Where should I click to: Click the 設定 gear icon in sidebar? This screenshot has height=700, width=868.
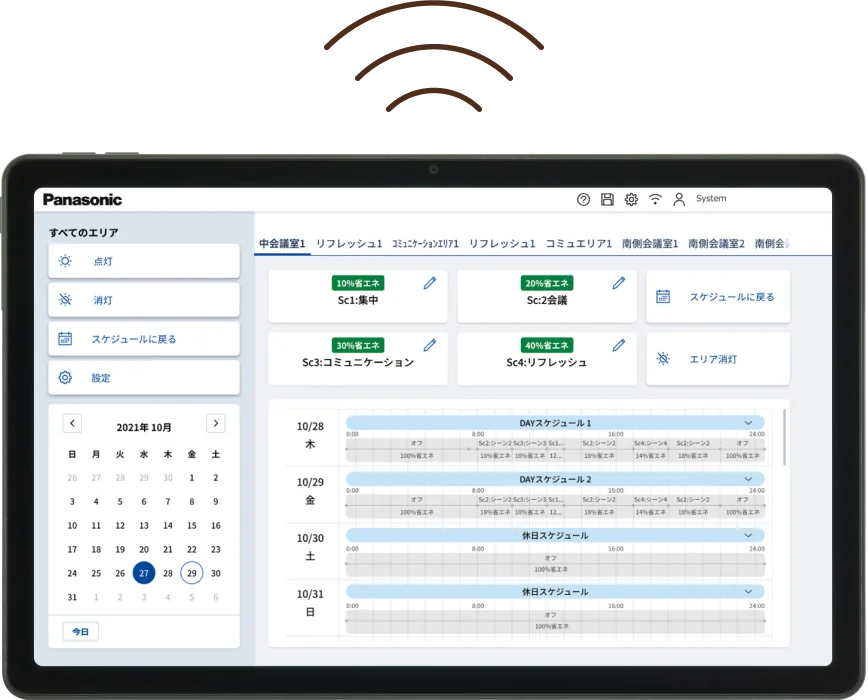click(65, 377)
